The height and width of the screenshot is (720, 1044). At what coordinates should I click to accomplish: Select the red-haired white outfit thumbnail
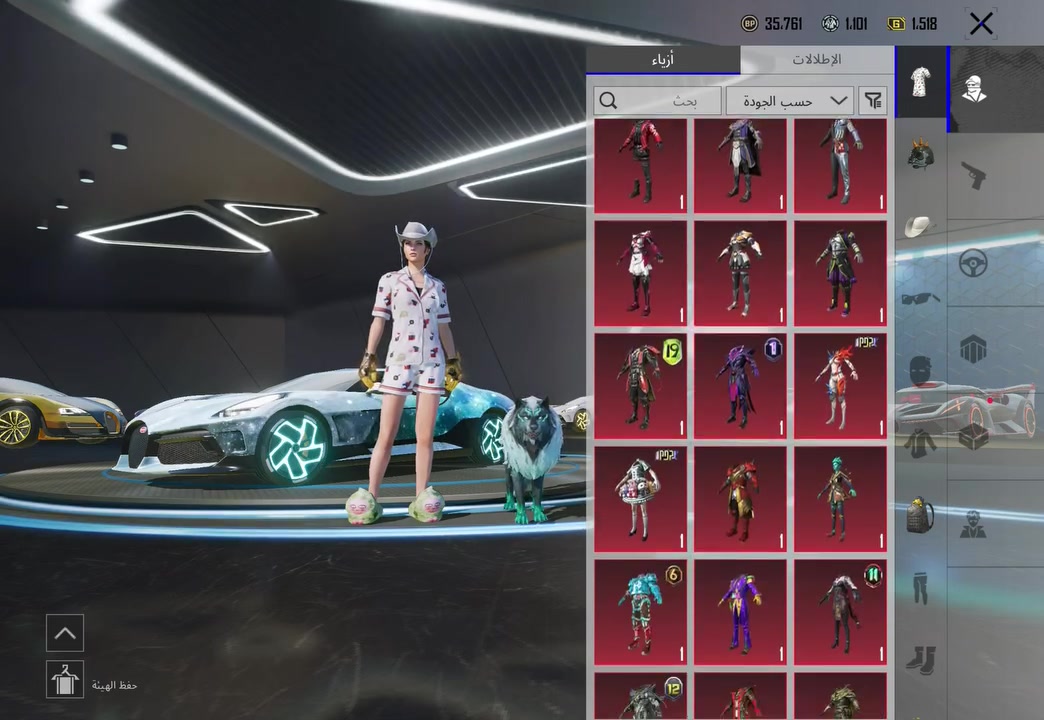pos(840,386)
